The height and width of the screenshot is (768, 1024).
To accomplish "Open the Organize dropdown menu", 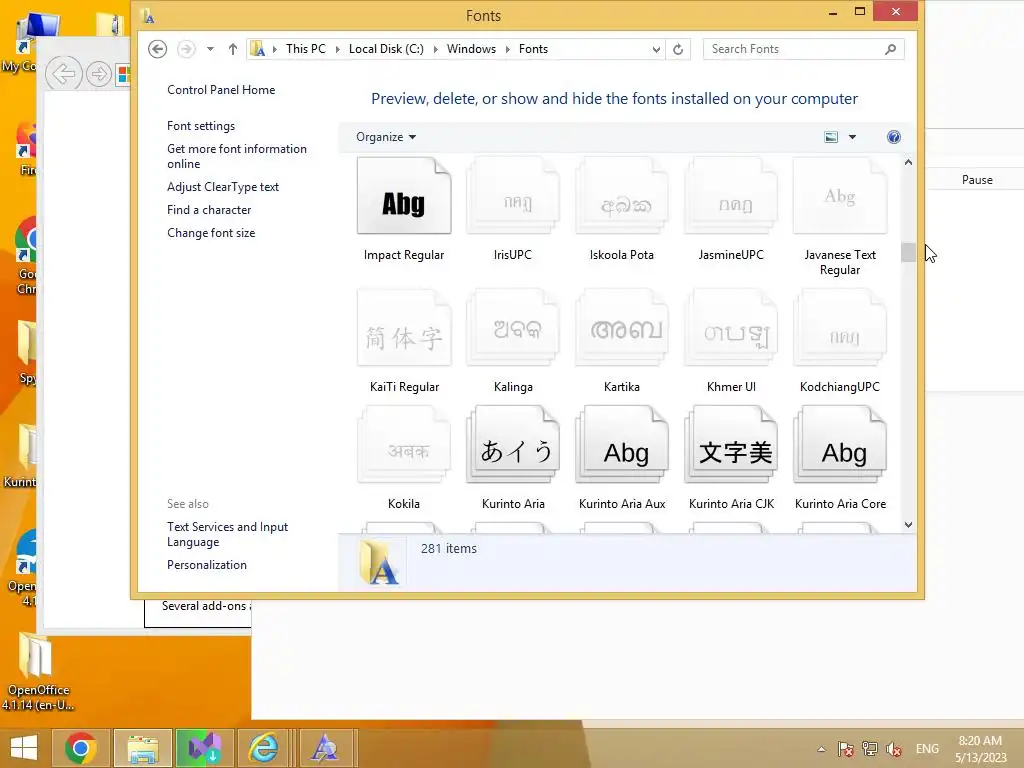I will (386, 137).
